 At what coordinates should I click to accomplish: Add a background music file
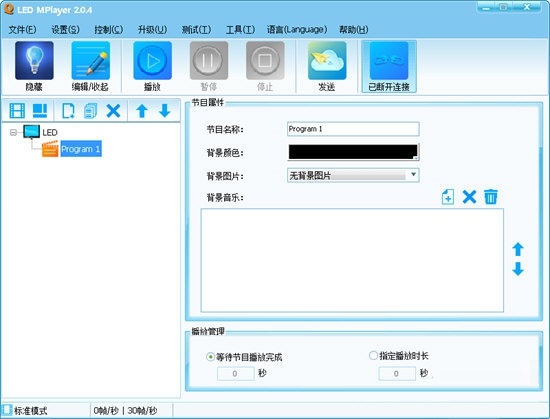pyautogui.click(x=448, y=197)
